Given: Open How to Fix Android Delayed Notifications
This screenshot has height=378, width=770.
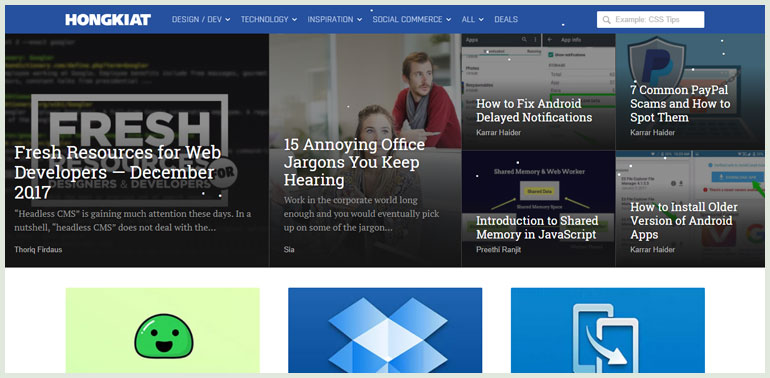Looking at the screenshot, I should click(534, 110).
